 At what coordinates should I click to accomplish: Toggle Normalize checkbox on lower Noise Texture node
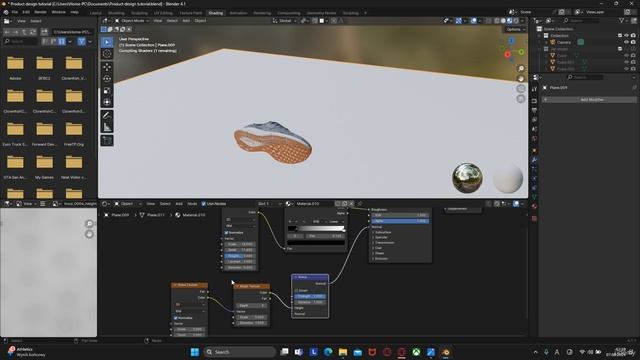(176, 318)
